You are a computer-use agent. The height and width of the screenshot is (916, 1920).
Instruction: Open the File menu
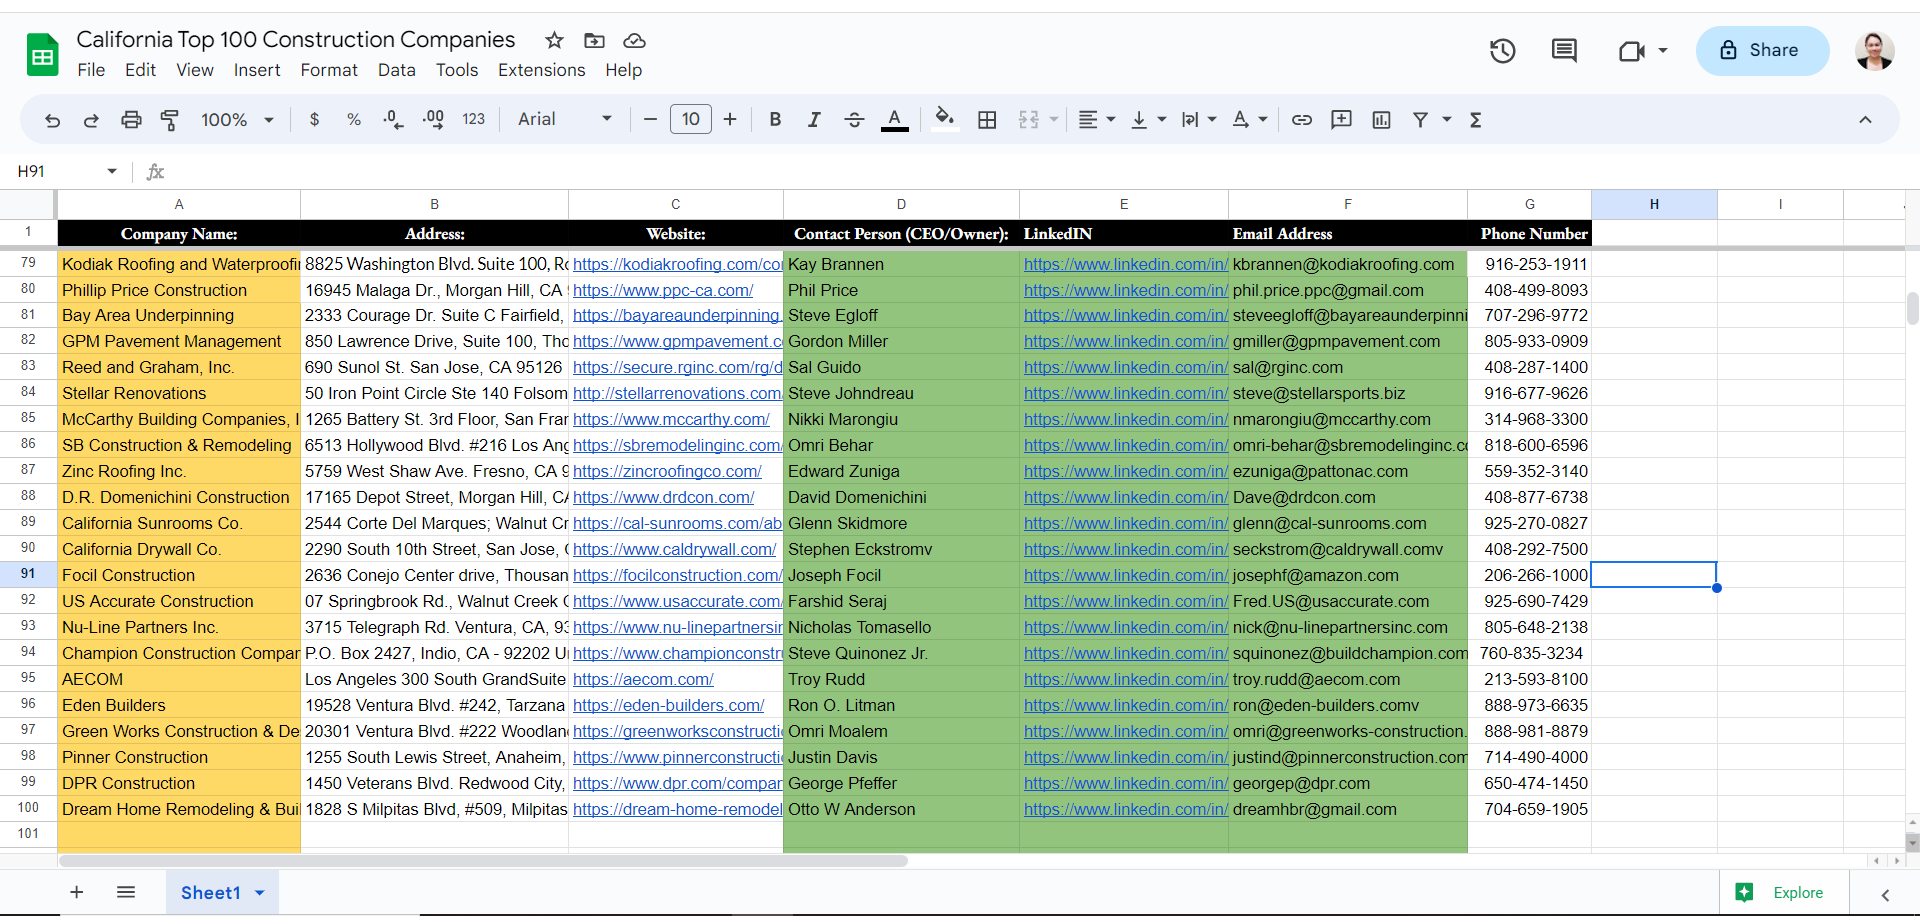point(91,70)
